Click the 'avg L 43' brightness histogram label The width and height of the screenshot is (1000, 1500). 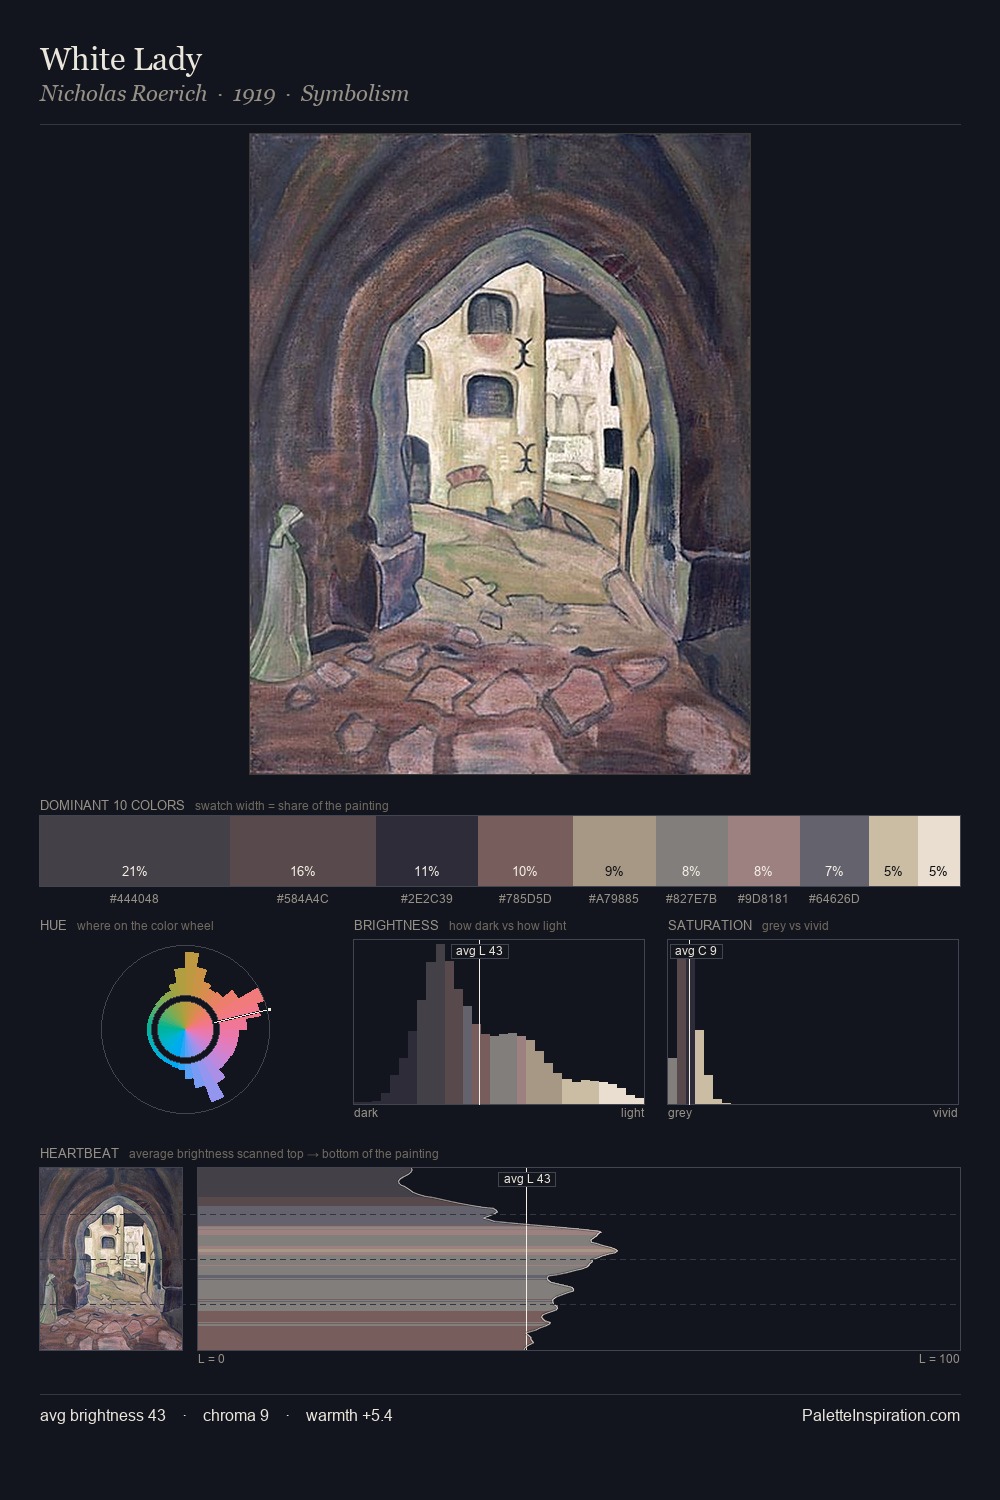pyautogui.click(x=479, y=951)
